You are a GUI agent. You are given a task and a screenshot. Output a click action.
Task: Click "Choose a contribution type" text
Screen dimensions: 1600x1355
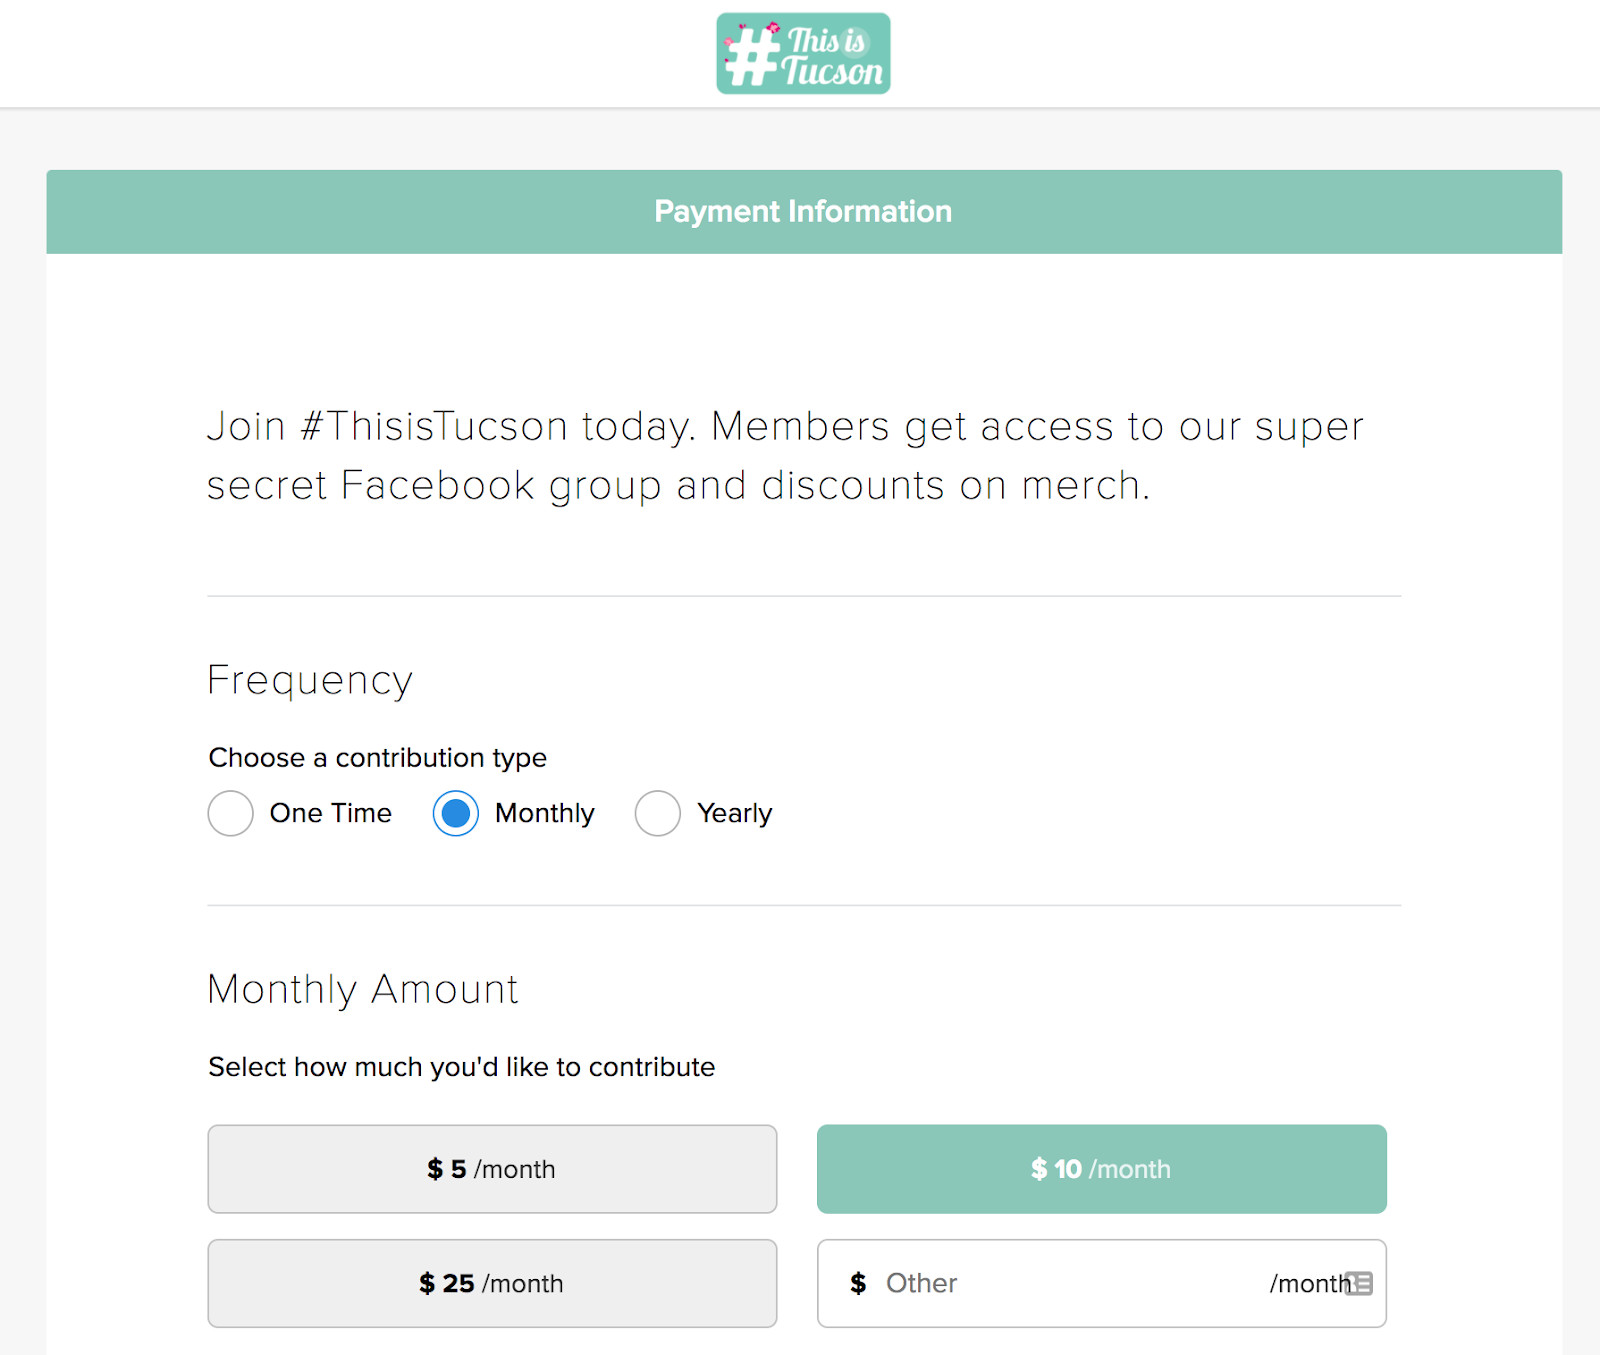[377, 758]
